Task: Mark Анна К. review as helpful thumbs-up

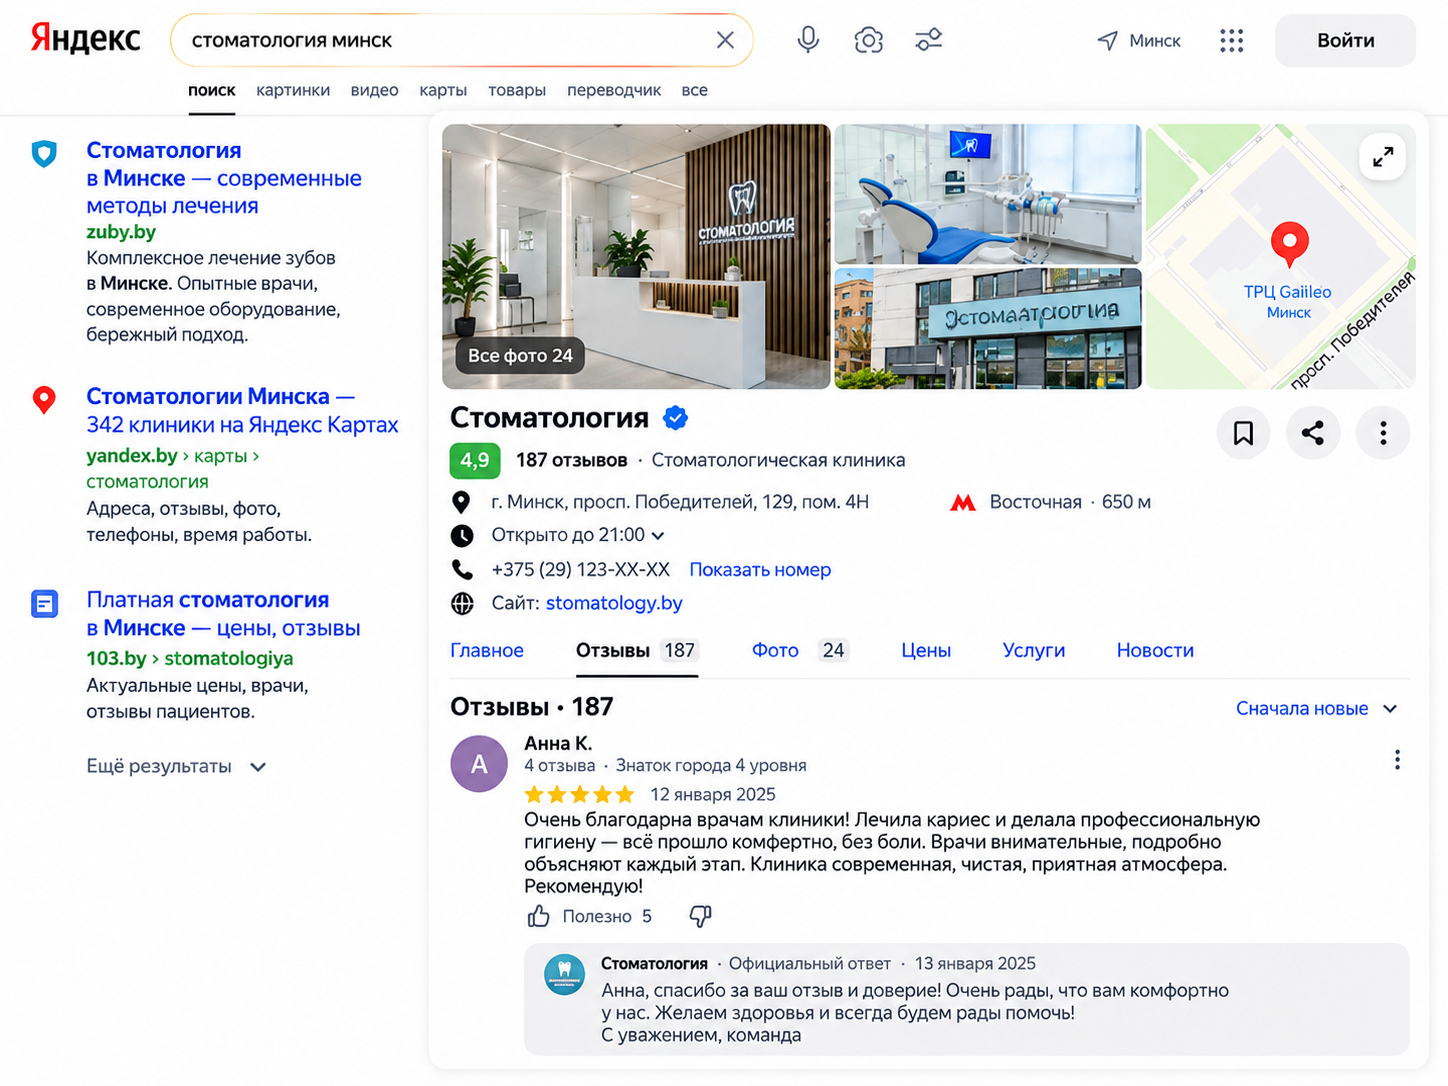Action: [539, 916]
